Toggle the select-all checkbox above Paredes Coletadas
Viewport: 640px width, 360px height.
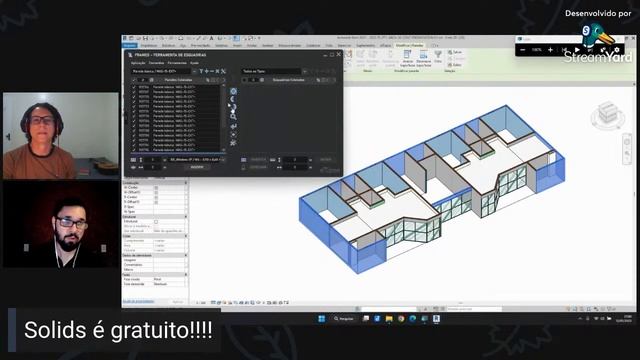click(134, 80)
